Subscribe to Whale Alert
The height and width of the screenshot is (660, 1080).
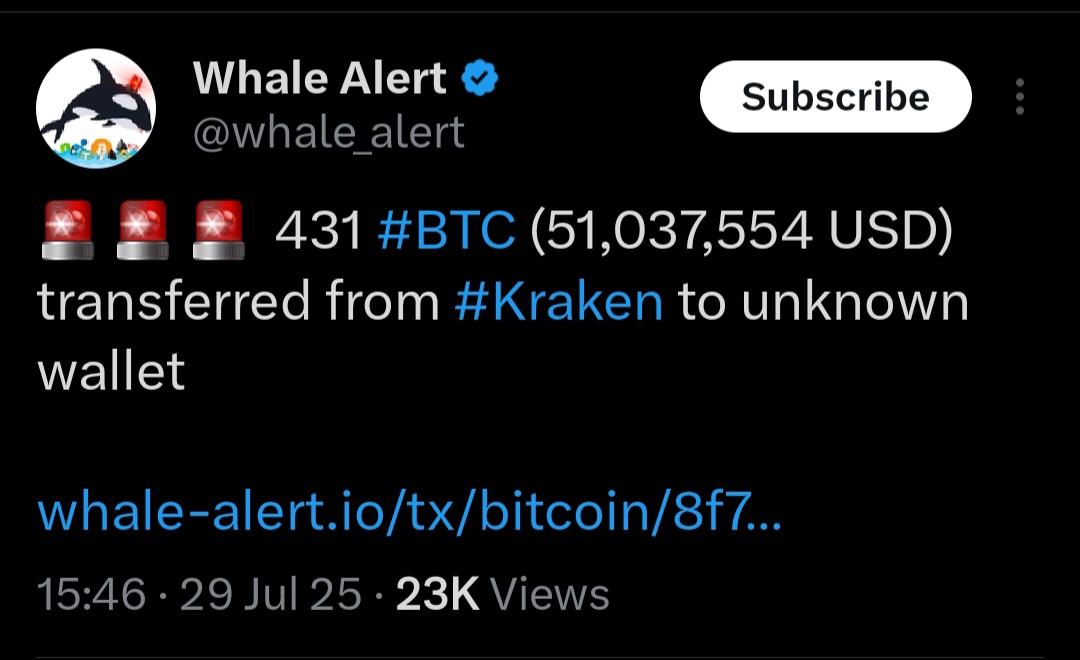pos(835,96)
